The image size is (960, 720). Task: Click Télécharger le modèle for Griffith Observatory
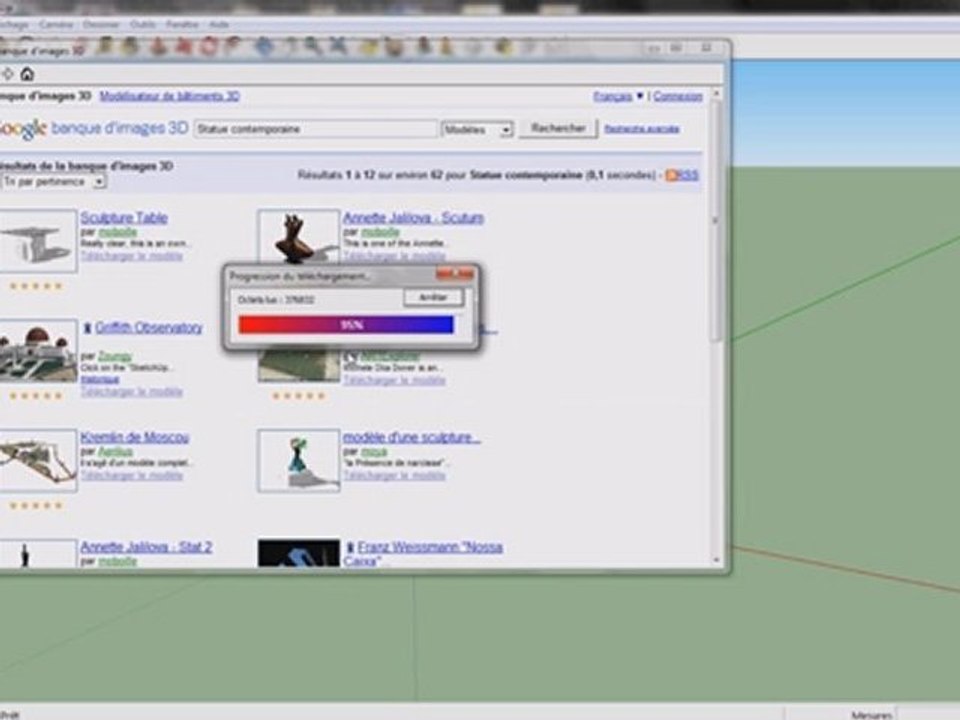(x=132, y=392)
